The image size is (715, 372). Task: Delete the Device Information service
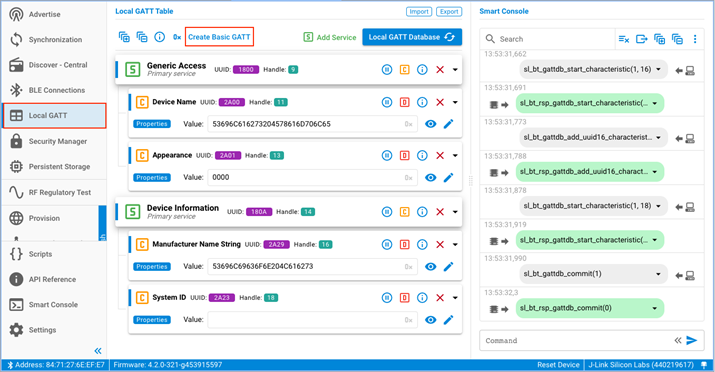click(x=440, y=212)
